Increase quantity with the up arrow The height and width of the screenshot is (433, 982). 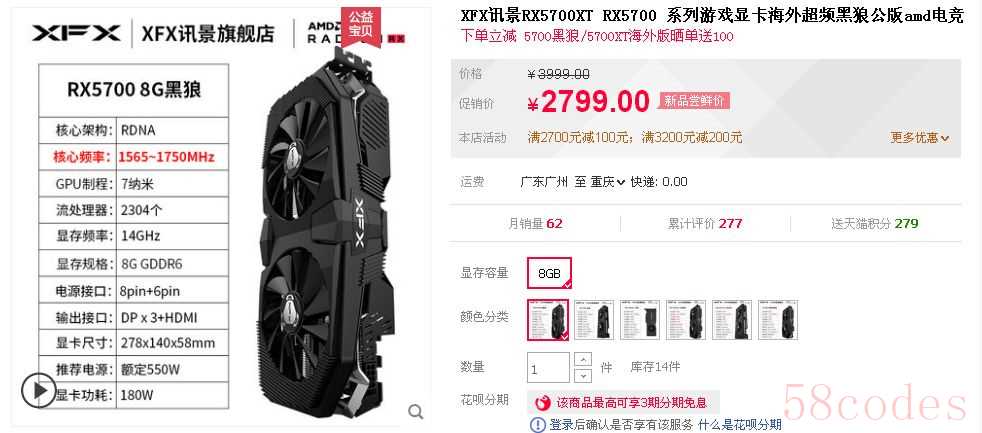(582, 360)
